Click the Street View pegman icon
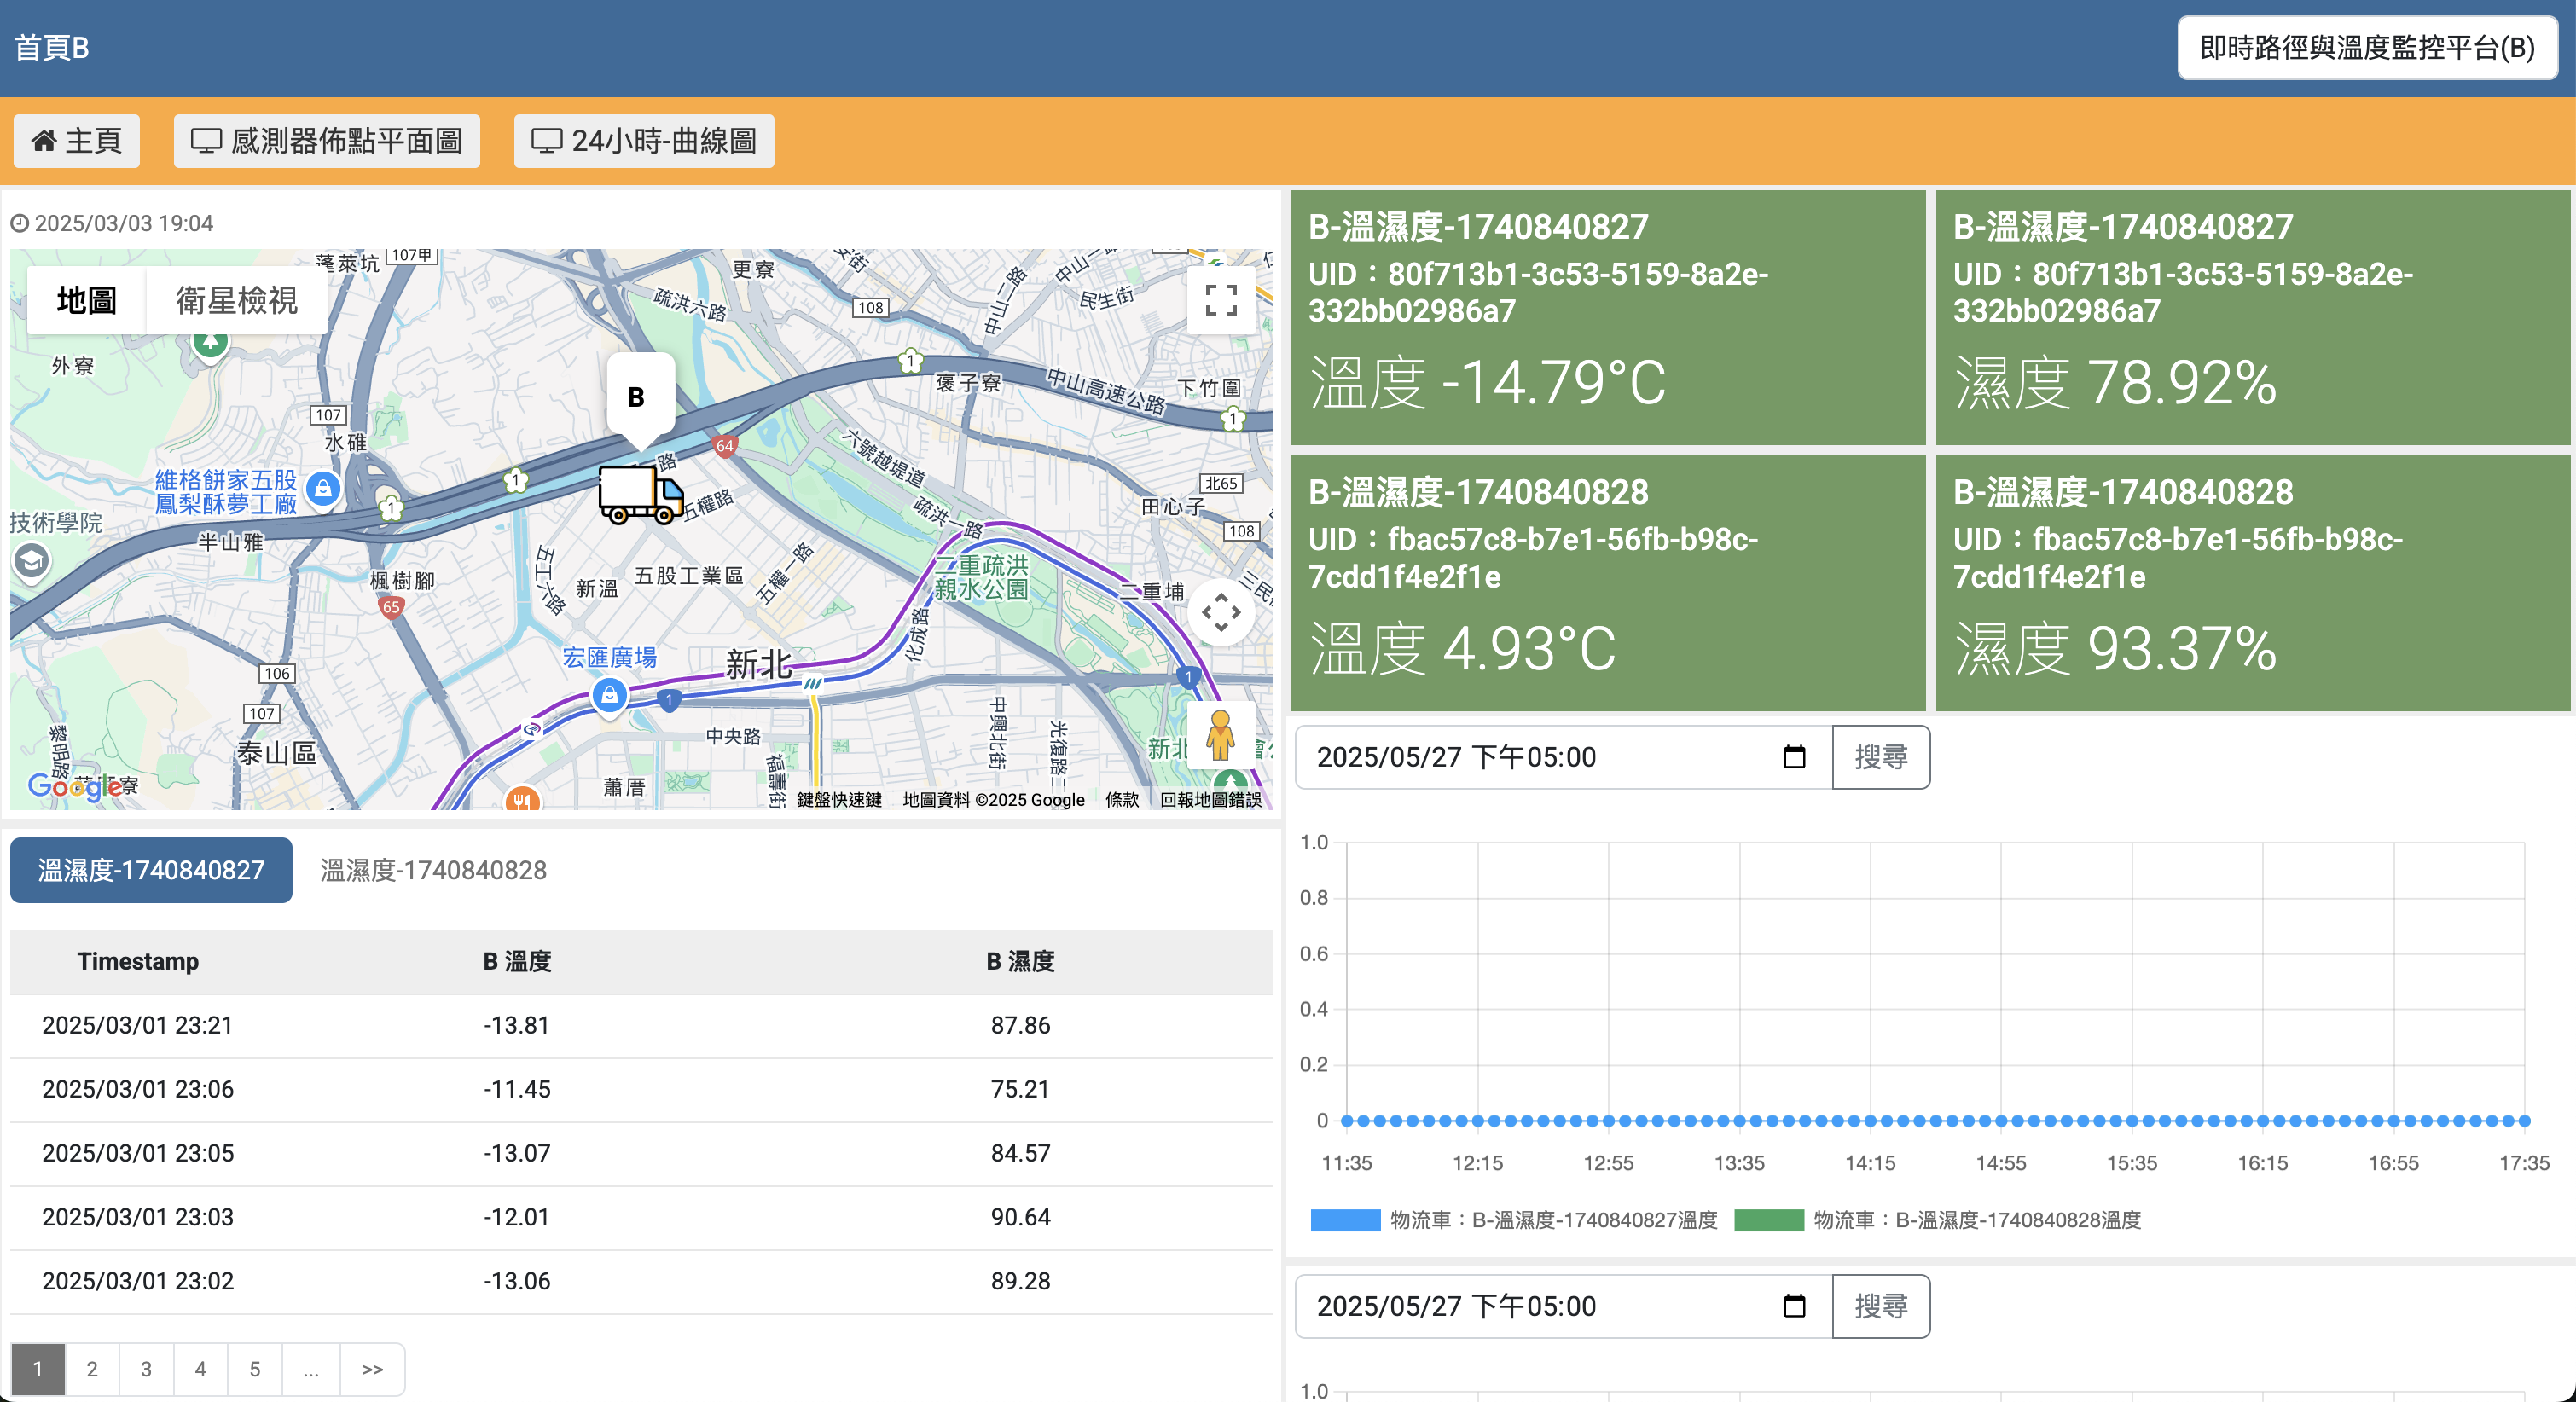Screen dimensions: 2576x1402 click(1220, 735)
